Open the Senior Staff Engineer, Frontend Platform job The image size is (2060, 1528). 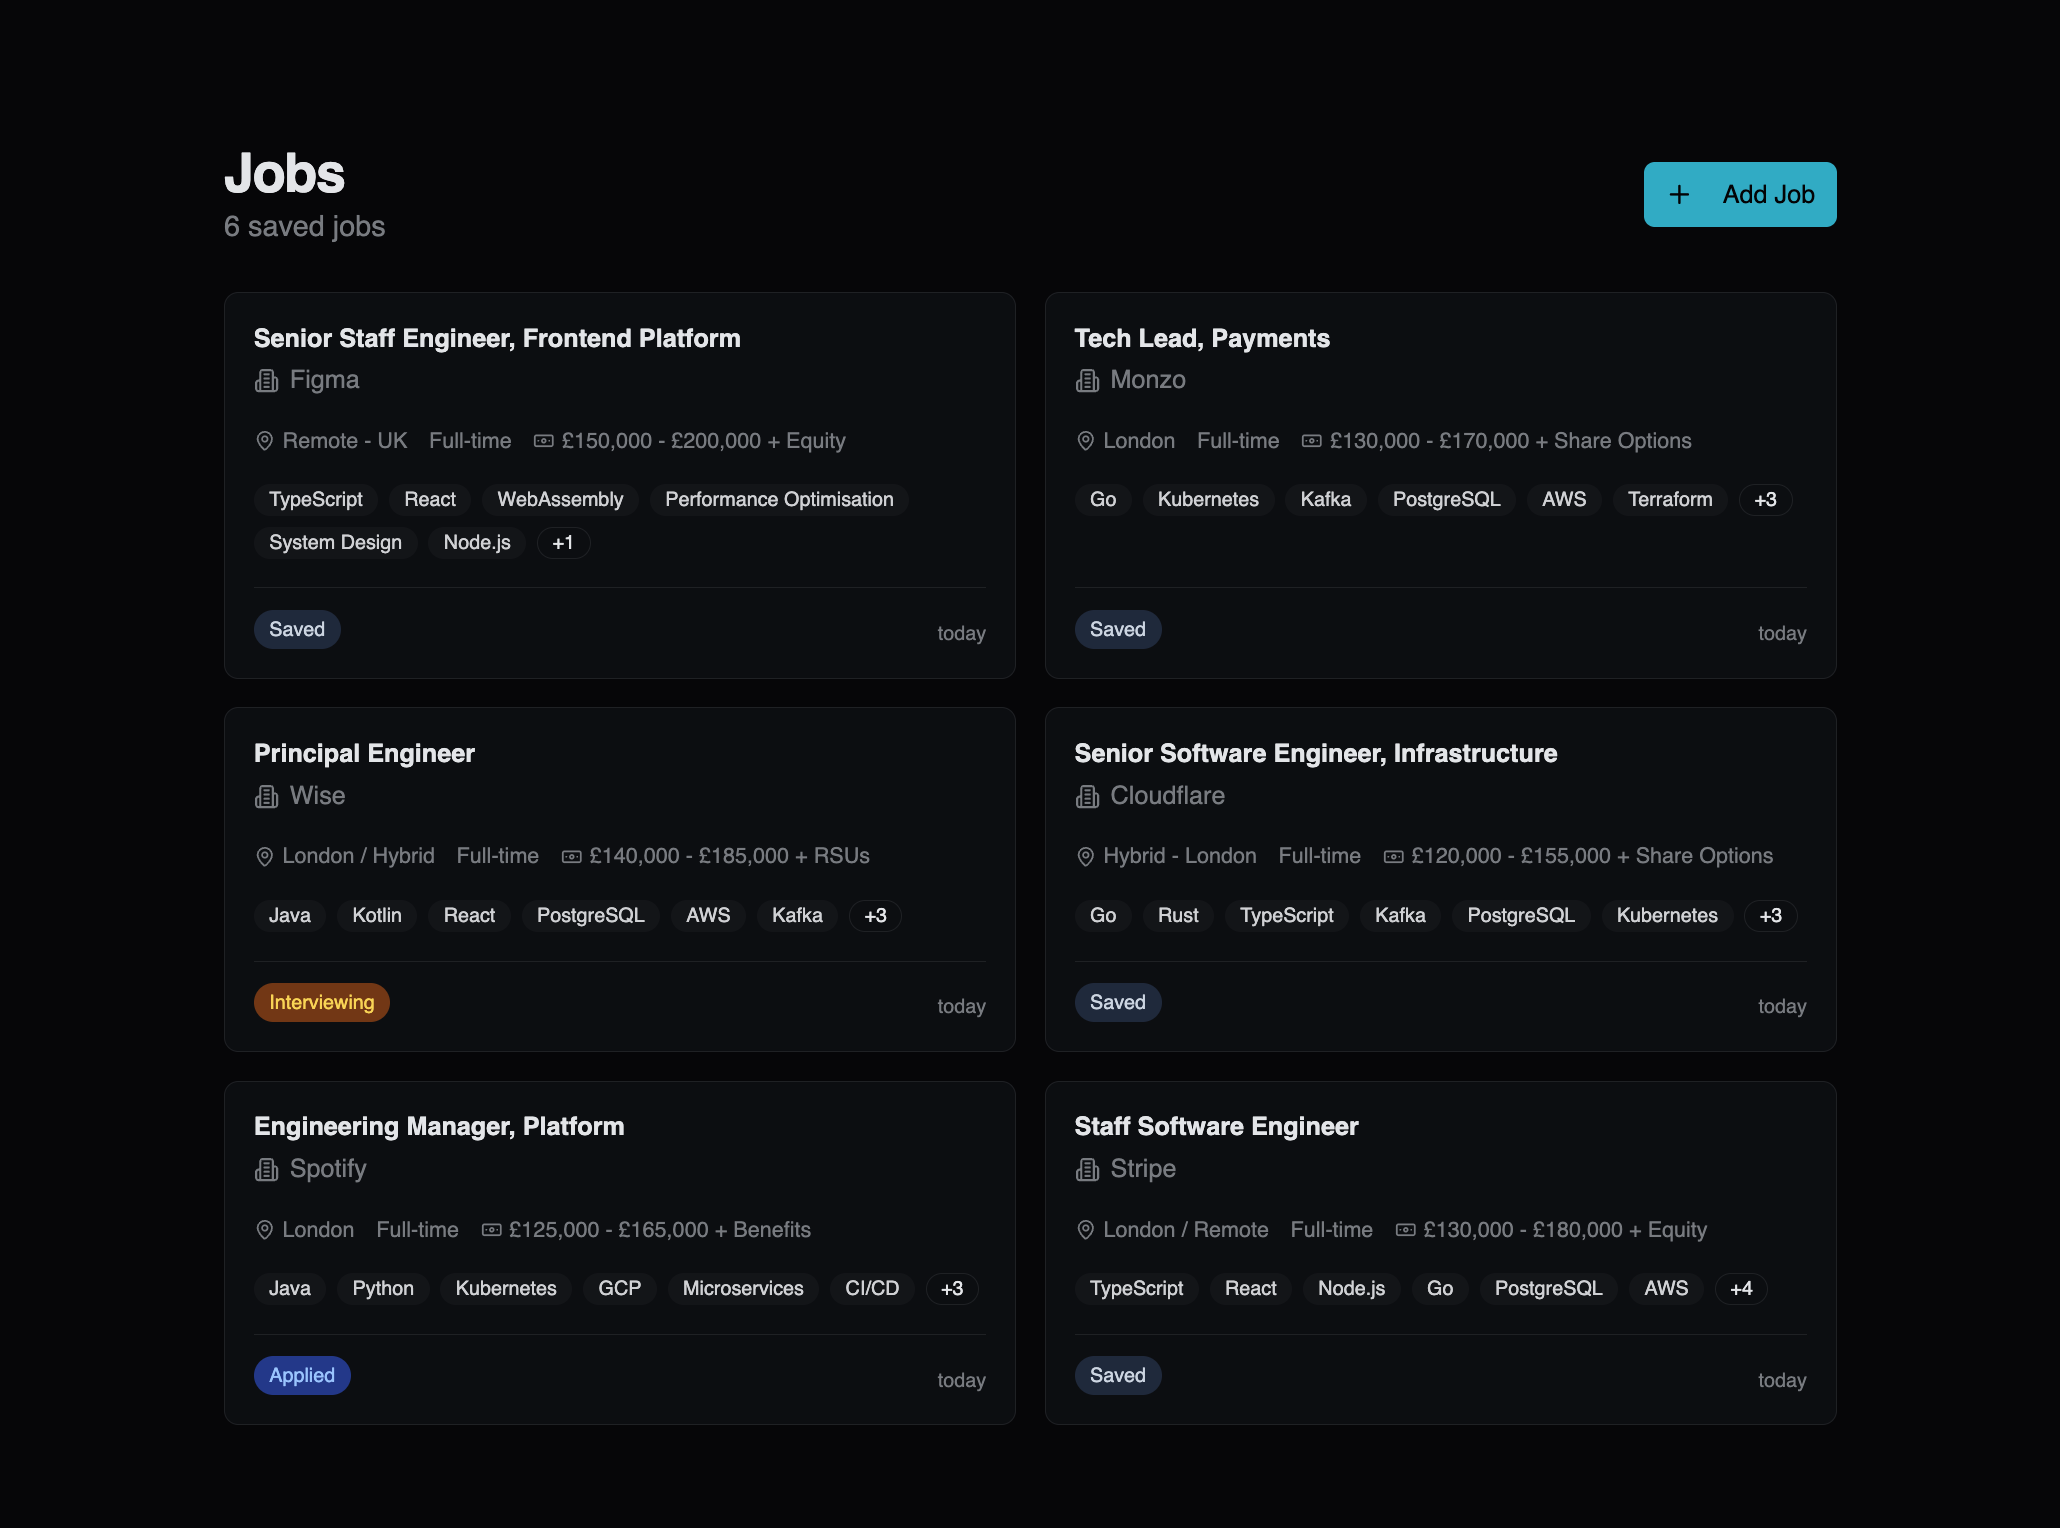497,338
